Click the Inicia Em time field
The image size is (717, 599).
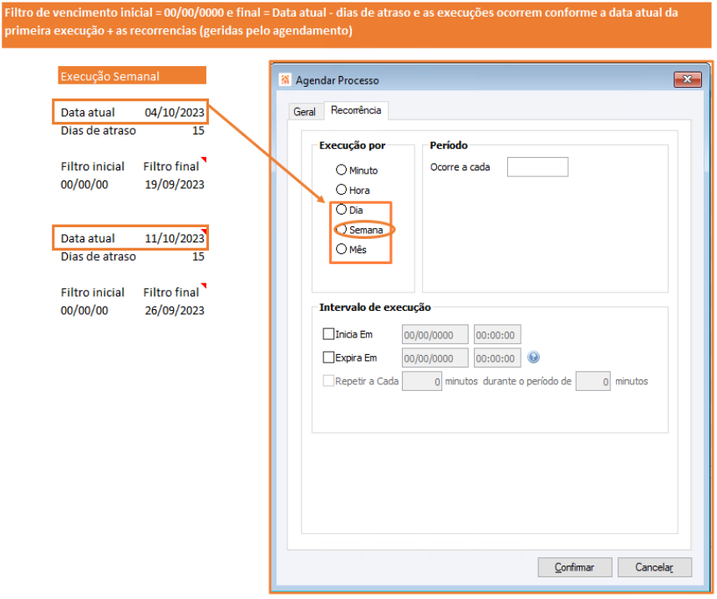point(497,335)
